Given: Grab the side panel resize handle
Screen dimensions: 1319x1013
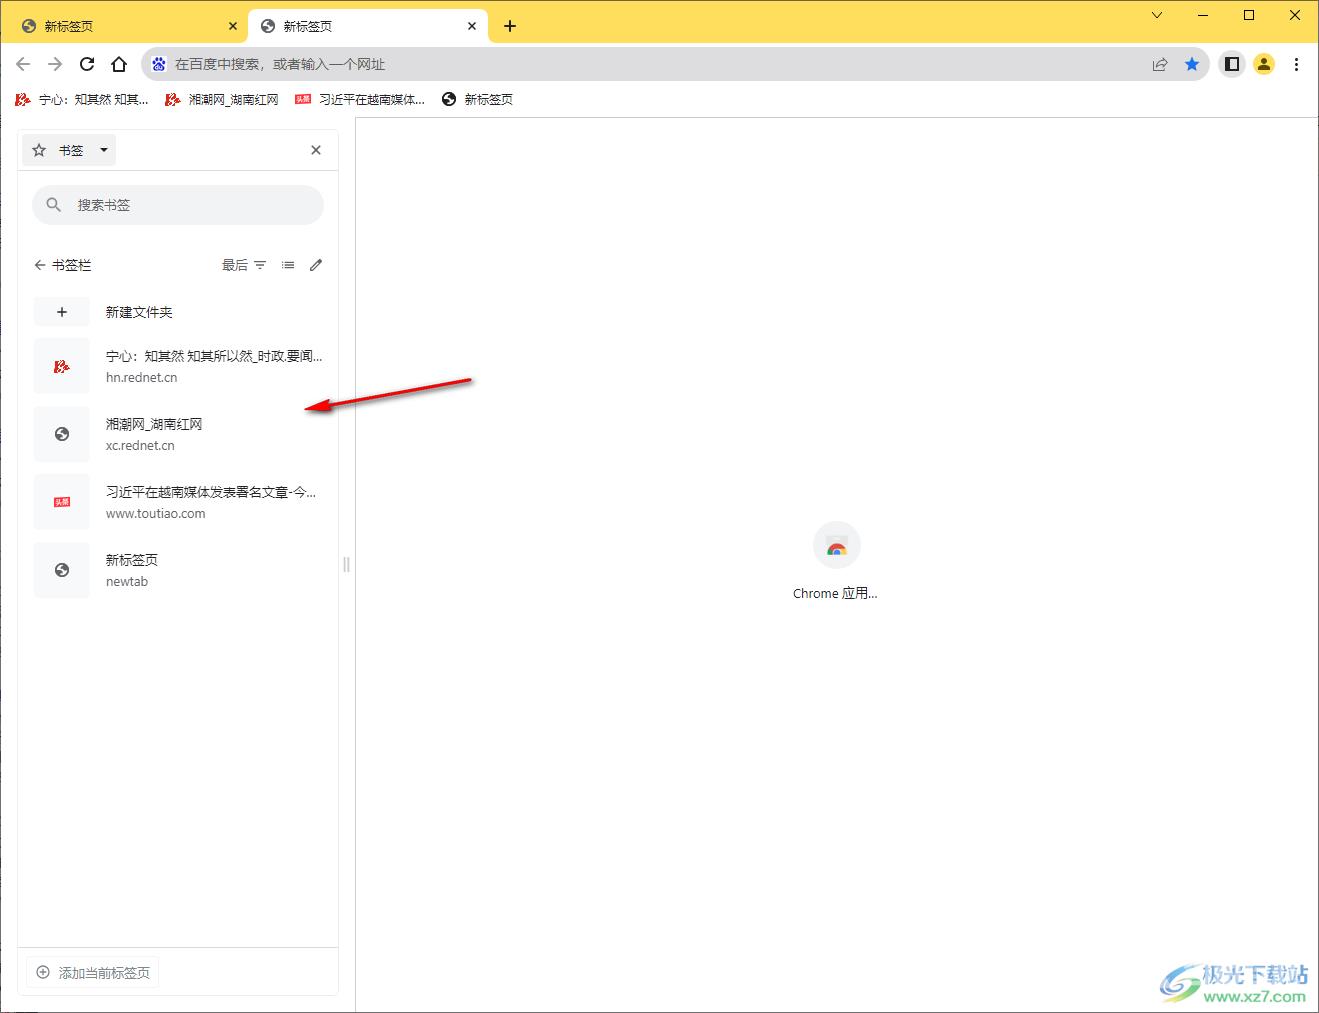Looking at the screenshot, I should click(347, 564).
